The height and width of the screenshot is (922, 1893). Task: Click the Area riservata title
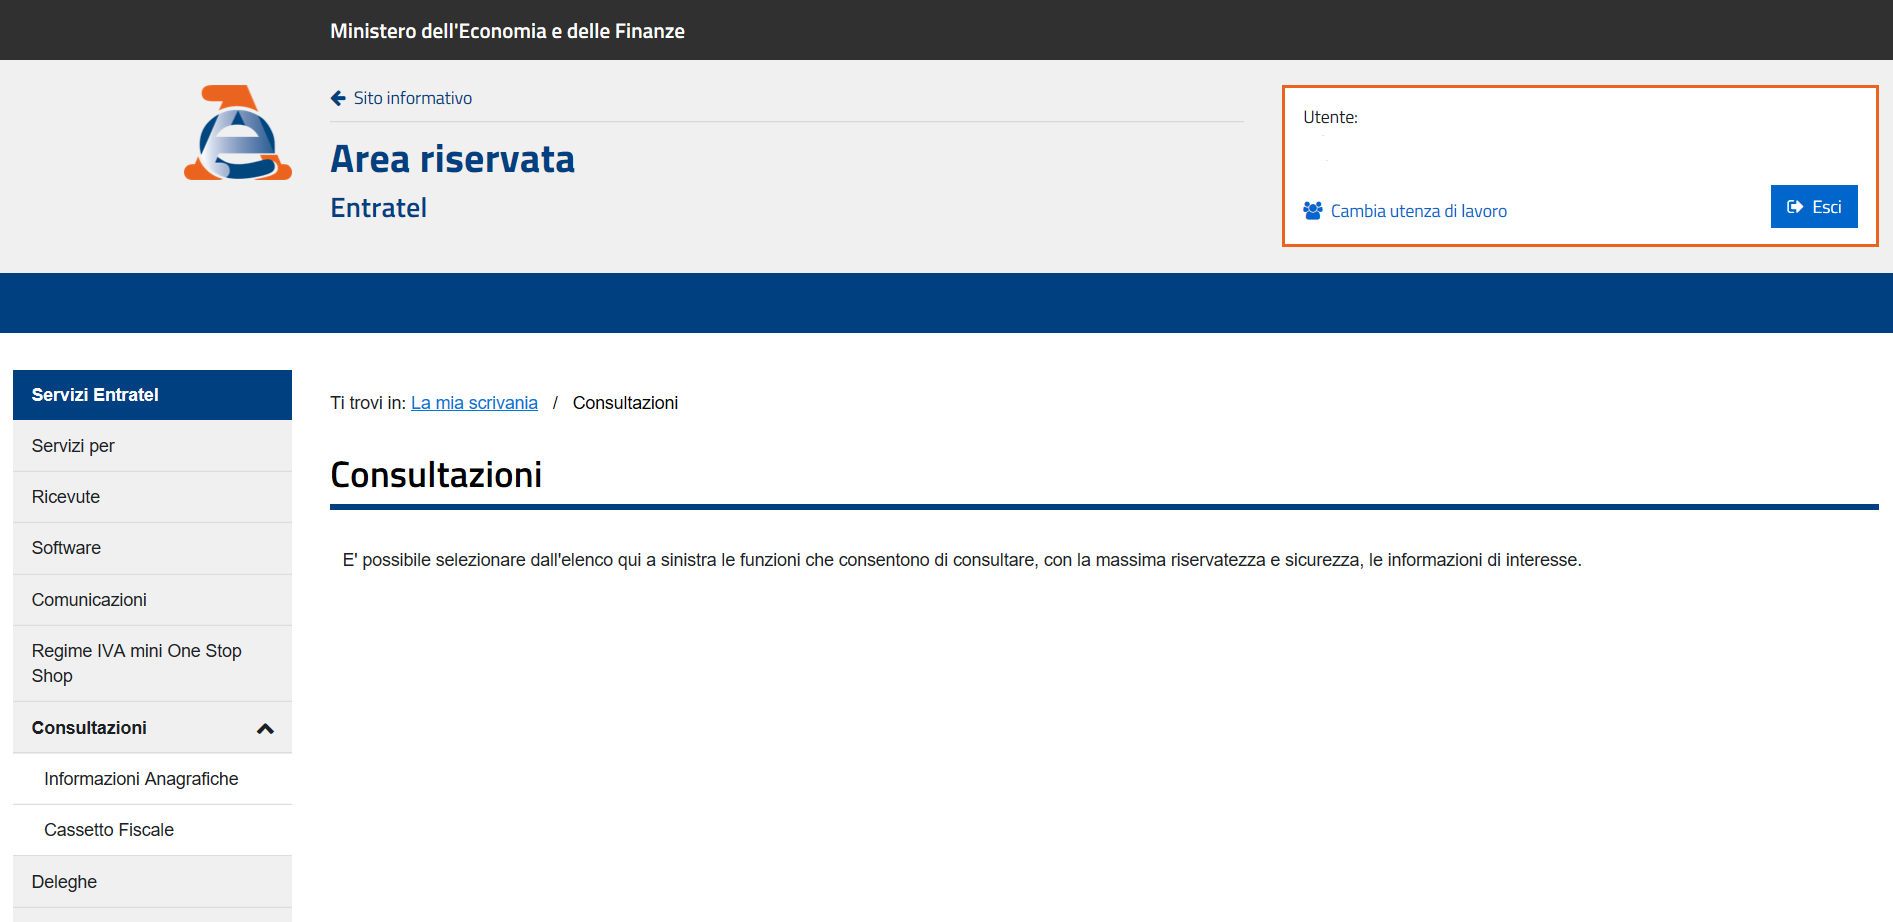[x=452, y=159]
